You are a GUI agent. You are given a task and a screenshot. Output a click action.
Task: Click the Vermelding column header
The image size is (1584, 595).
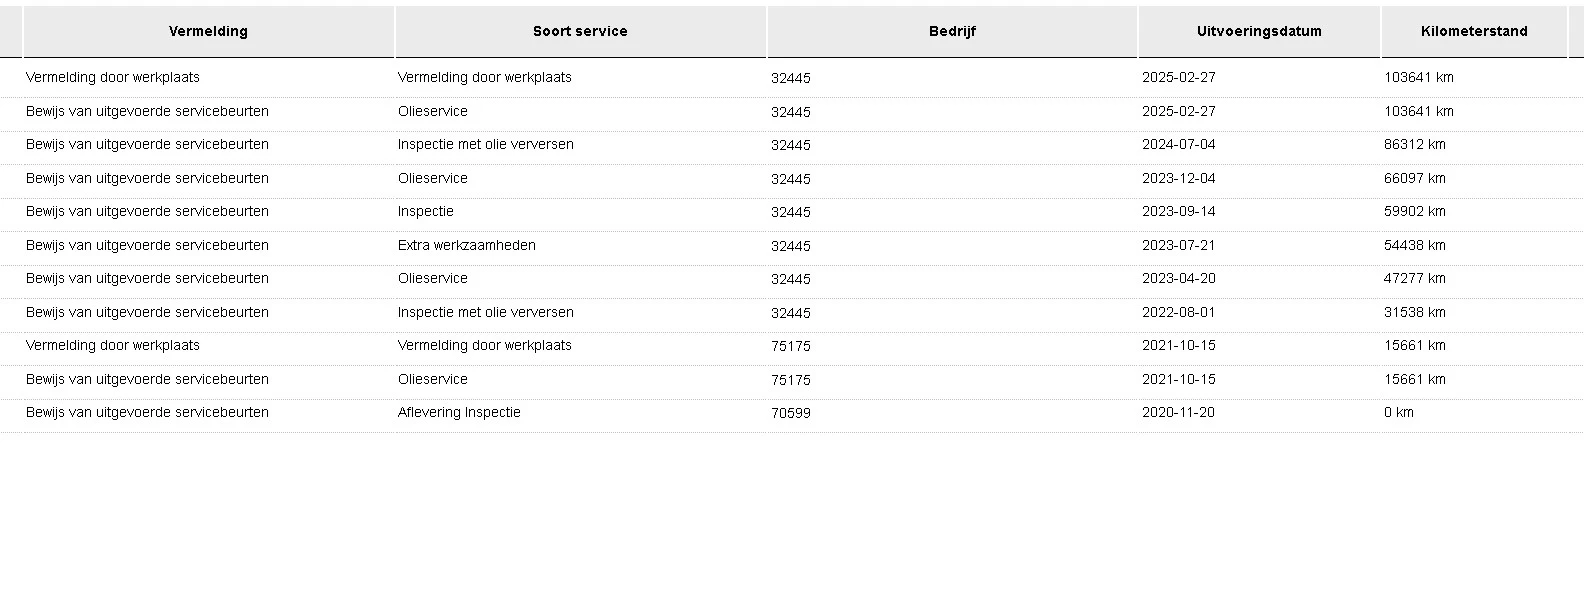[208, 31]
